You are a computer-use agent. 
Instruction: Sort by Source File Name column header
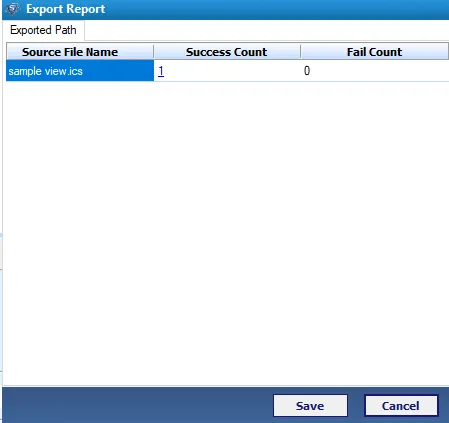[80, 52]
